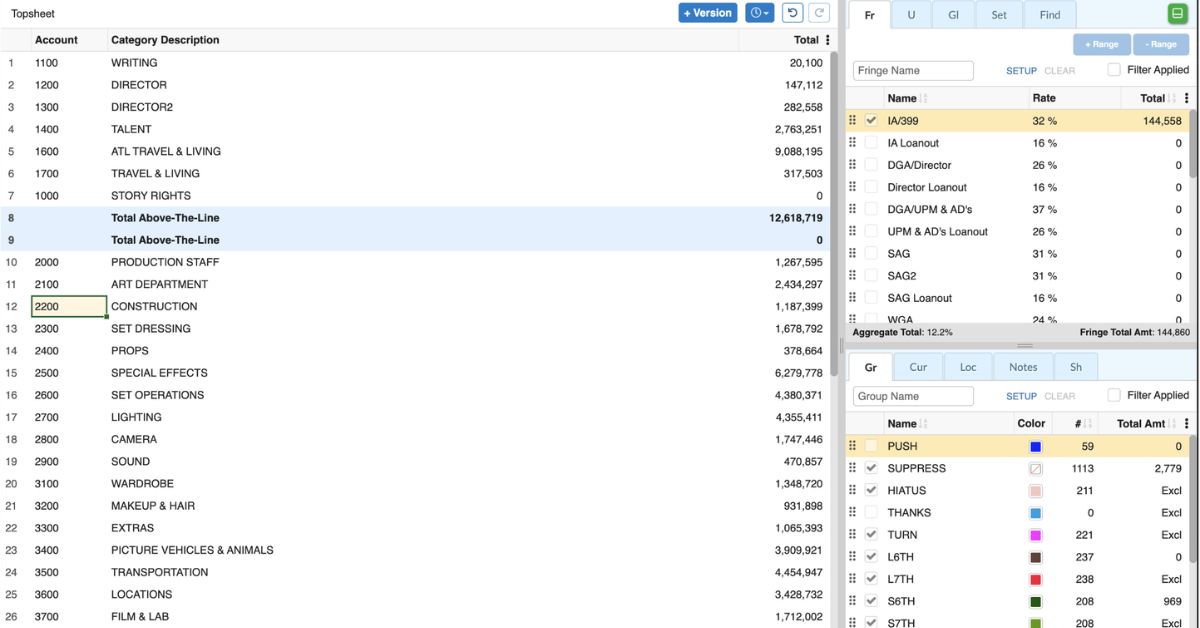This screenshot has height=628, width=1200.
Task: Click the drag handle for the L7TH group
Action: tap(853, 579)
